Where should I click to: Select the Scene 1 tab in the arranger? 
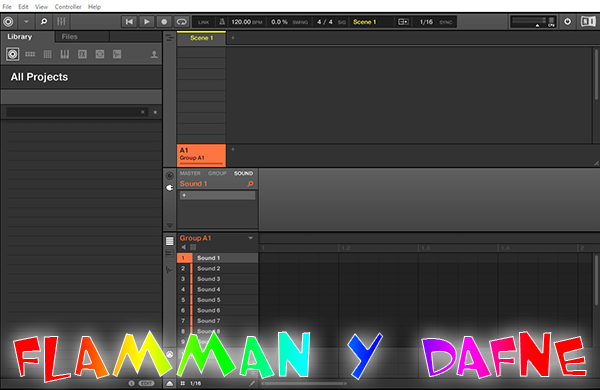click(201, 38)
